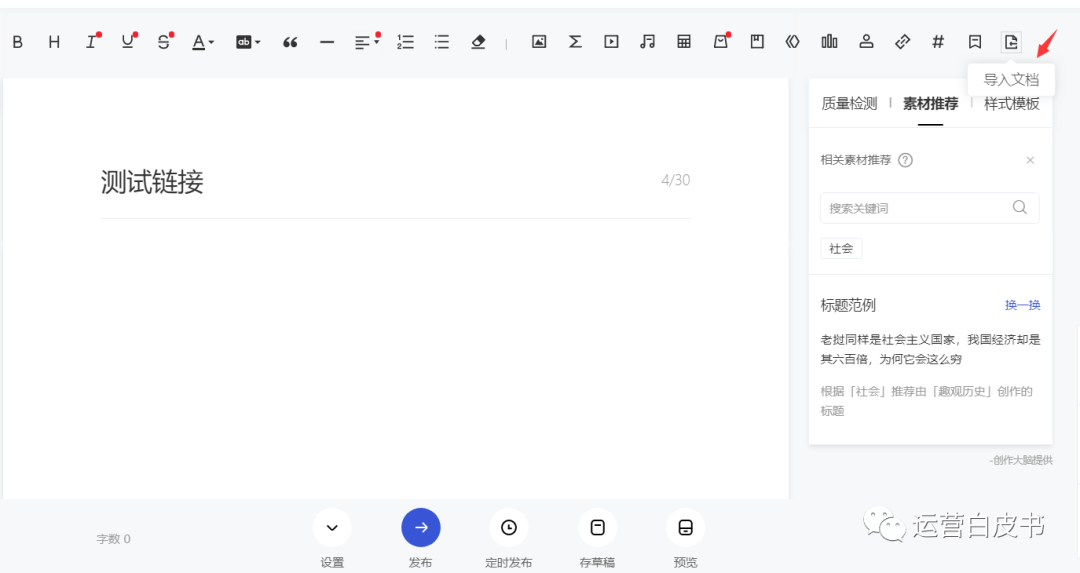The width and height of the screenshot is (1080, 573).
Task: Open the font color dropdown
Action: pyautogui.click(x=203, y=42)
